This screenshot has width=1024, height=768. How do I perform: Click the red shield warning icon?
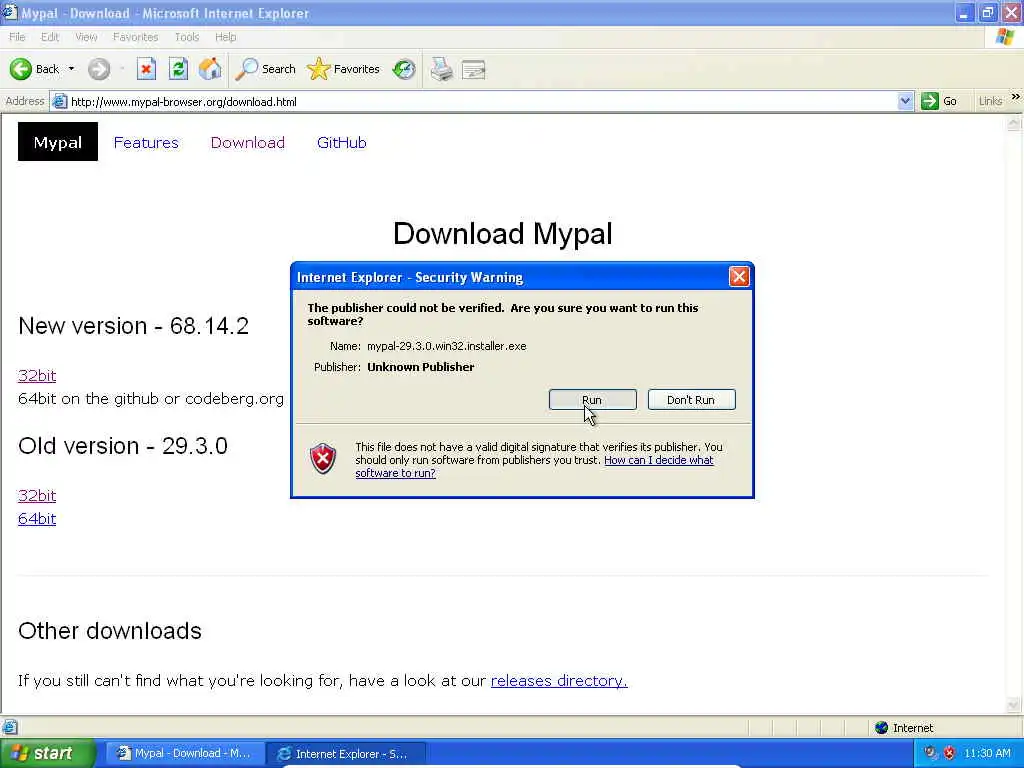click(x=323, y=458)
